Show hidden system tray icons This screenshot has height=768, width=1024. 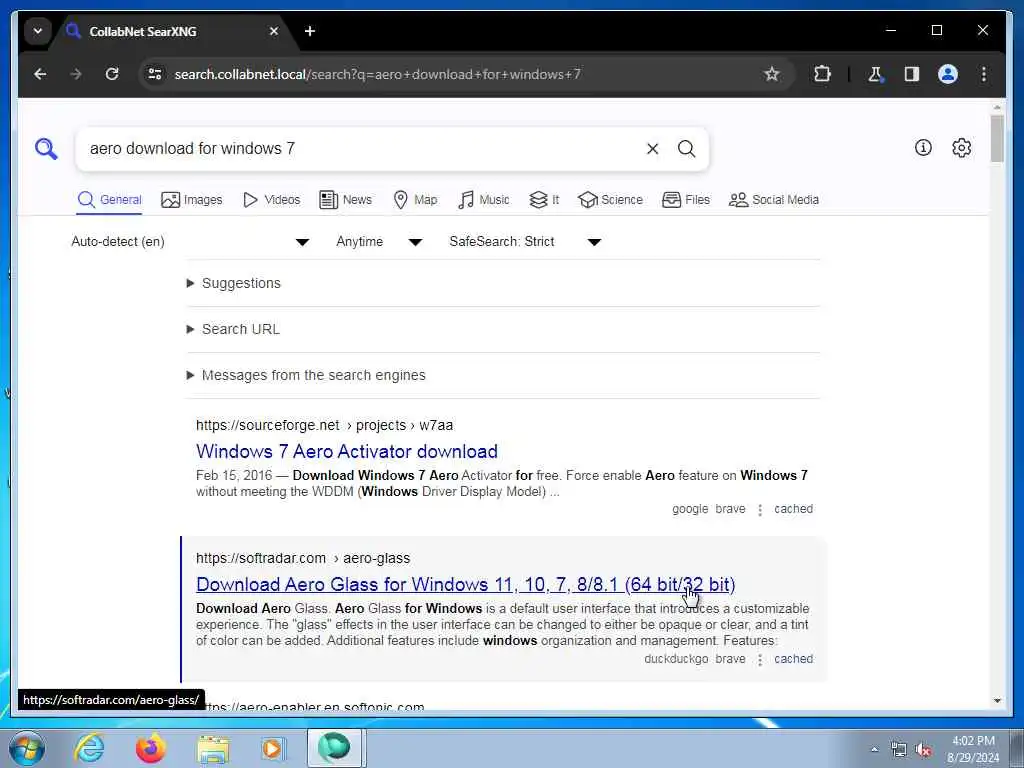click(874, 749)
